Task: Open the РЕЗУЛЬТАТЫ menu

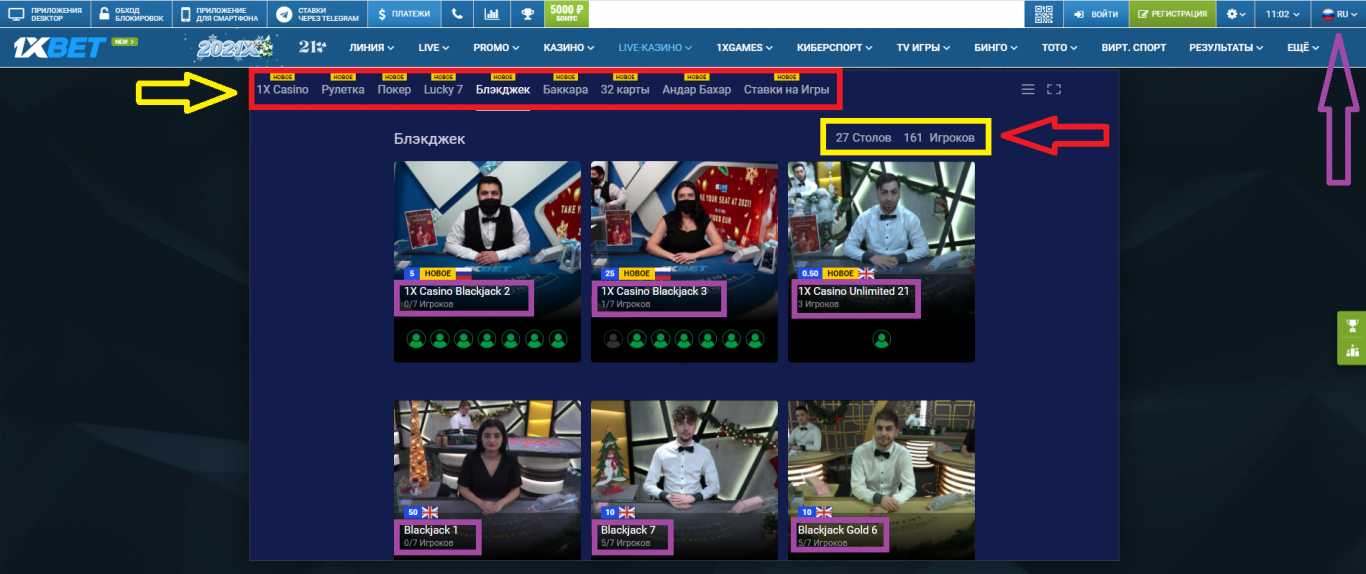Action: [1226, 47]
